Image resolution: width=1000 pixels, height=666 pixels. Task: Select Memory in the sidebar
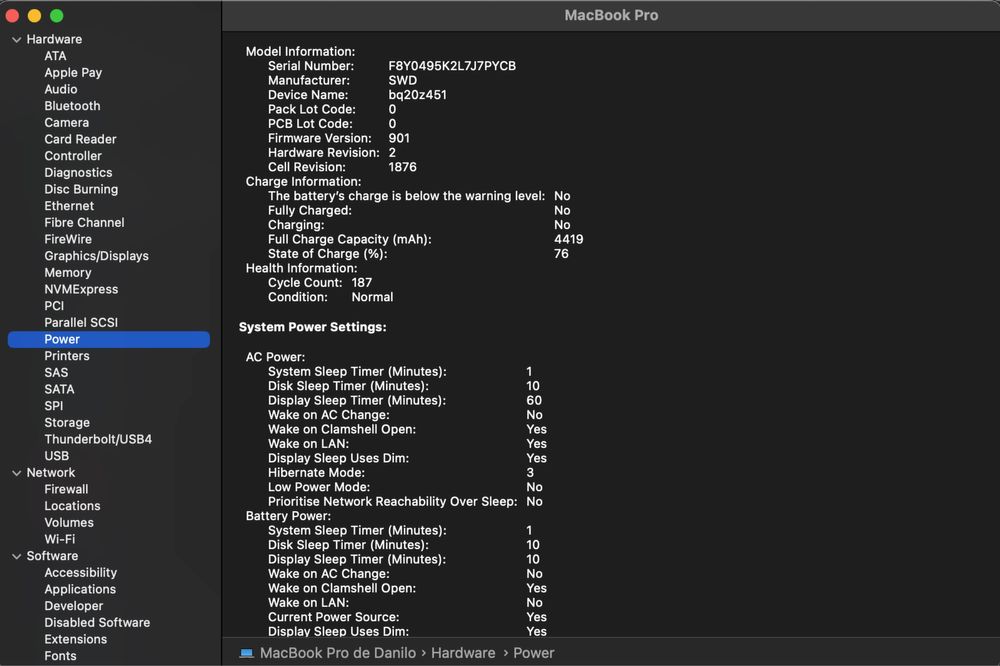point(68,272)
